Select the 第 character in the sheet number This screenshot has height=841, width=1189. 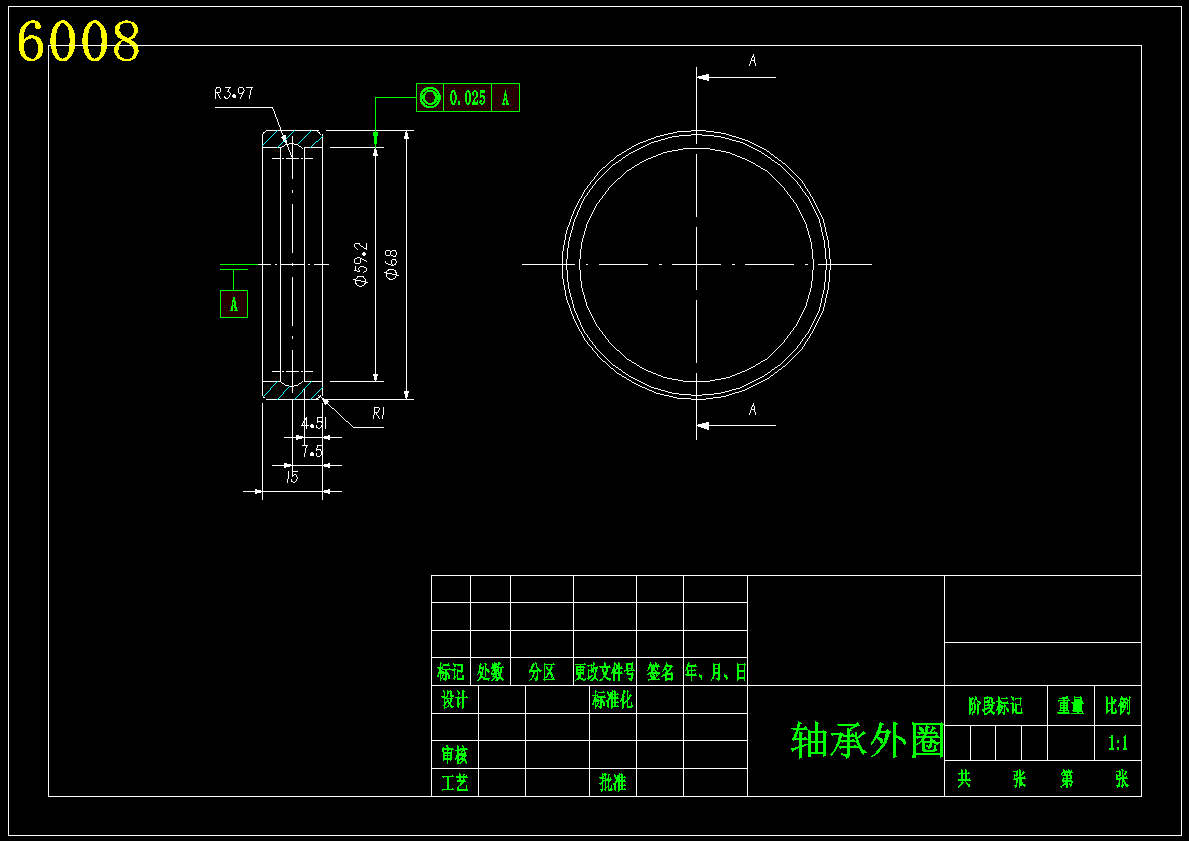1067,779
